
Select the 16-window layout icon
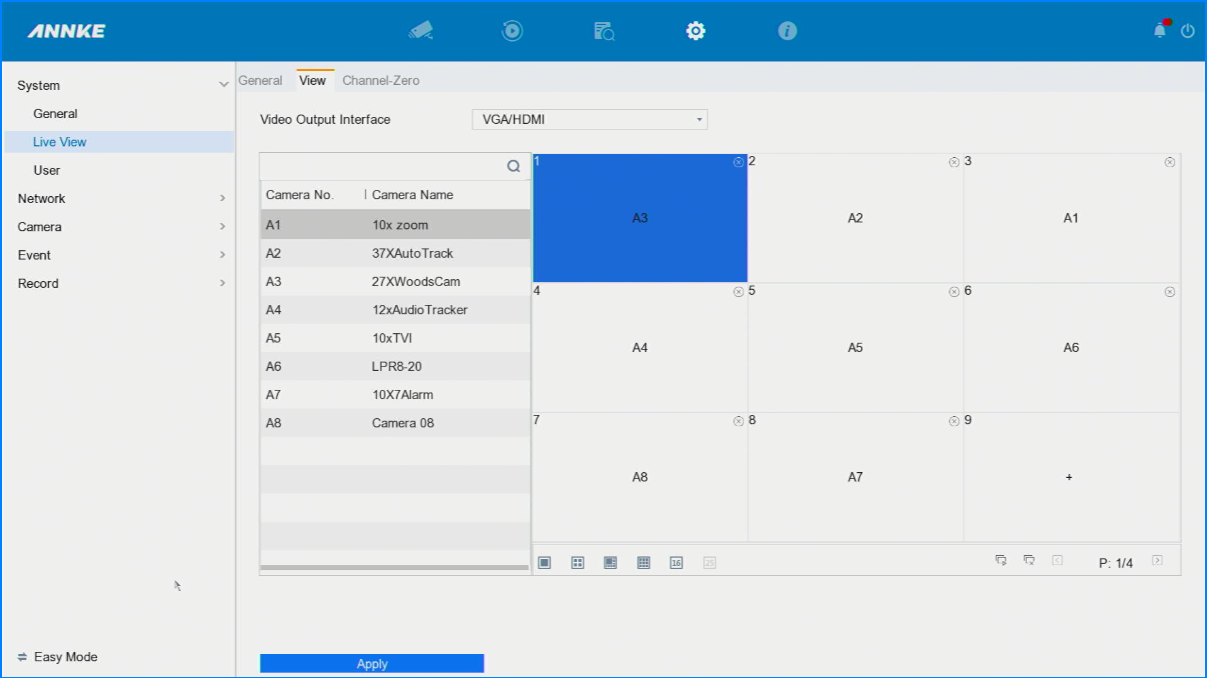[x=676, y=563]
